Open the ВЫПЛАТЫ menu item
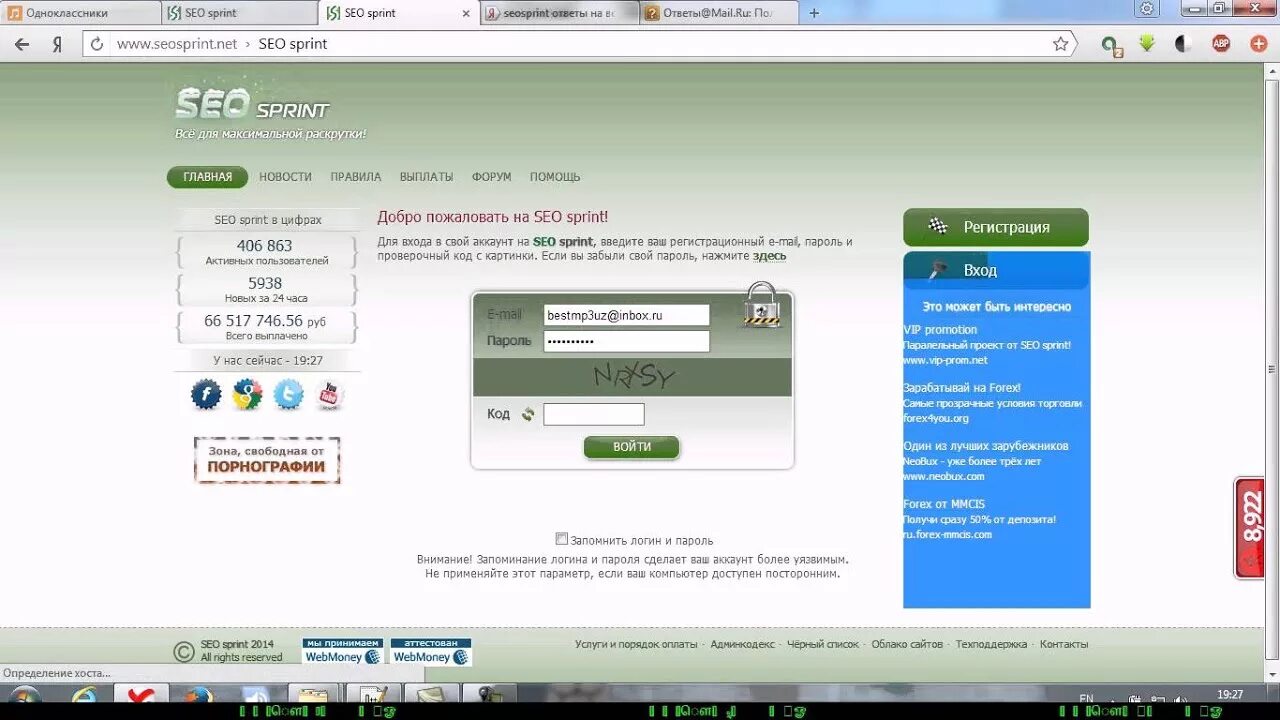Screen dimensions: 1280x720 (x=426, y=177)
